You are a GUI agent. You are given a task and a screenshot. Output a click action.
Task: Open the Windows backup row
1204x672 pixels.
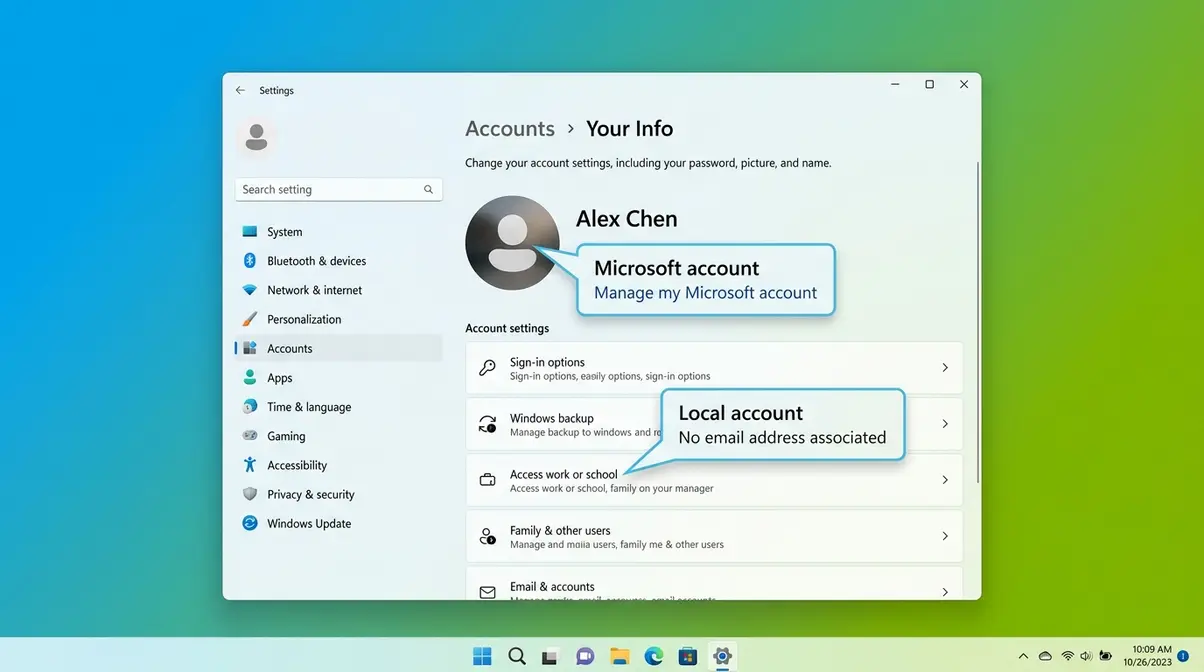coord(714,424)
